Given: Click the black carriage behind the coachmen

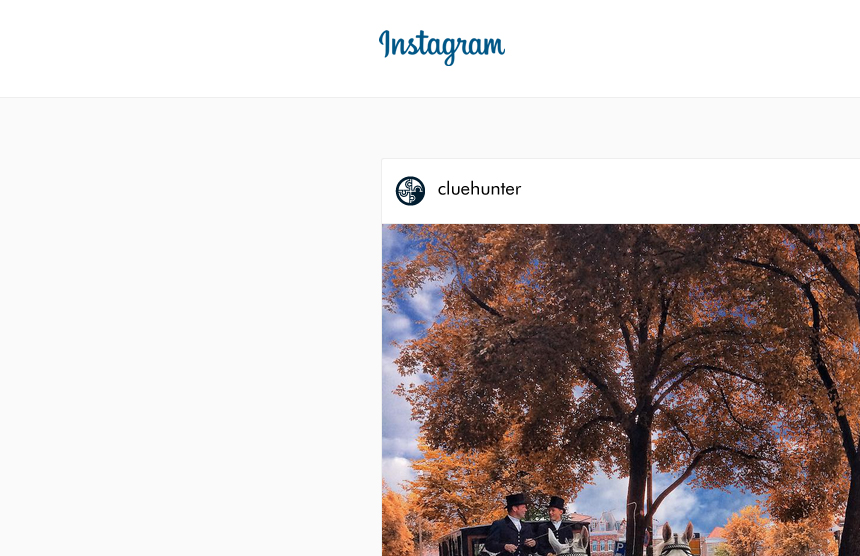Looking at the screenshot, I should tap(462, 542).
